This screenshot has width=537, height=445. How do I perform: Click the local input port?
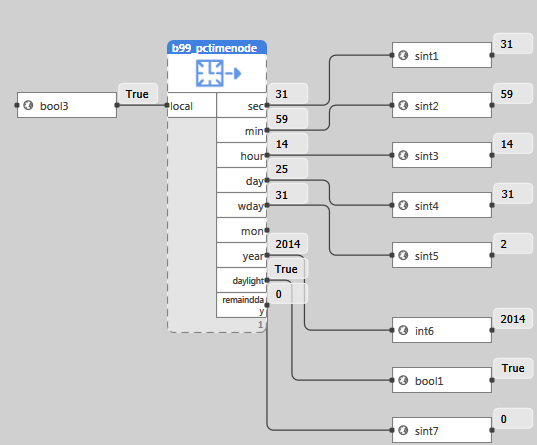coord(167,105)
